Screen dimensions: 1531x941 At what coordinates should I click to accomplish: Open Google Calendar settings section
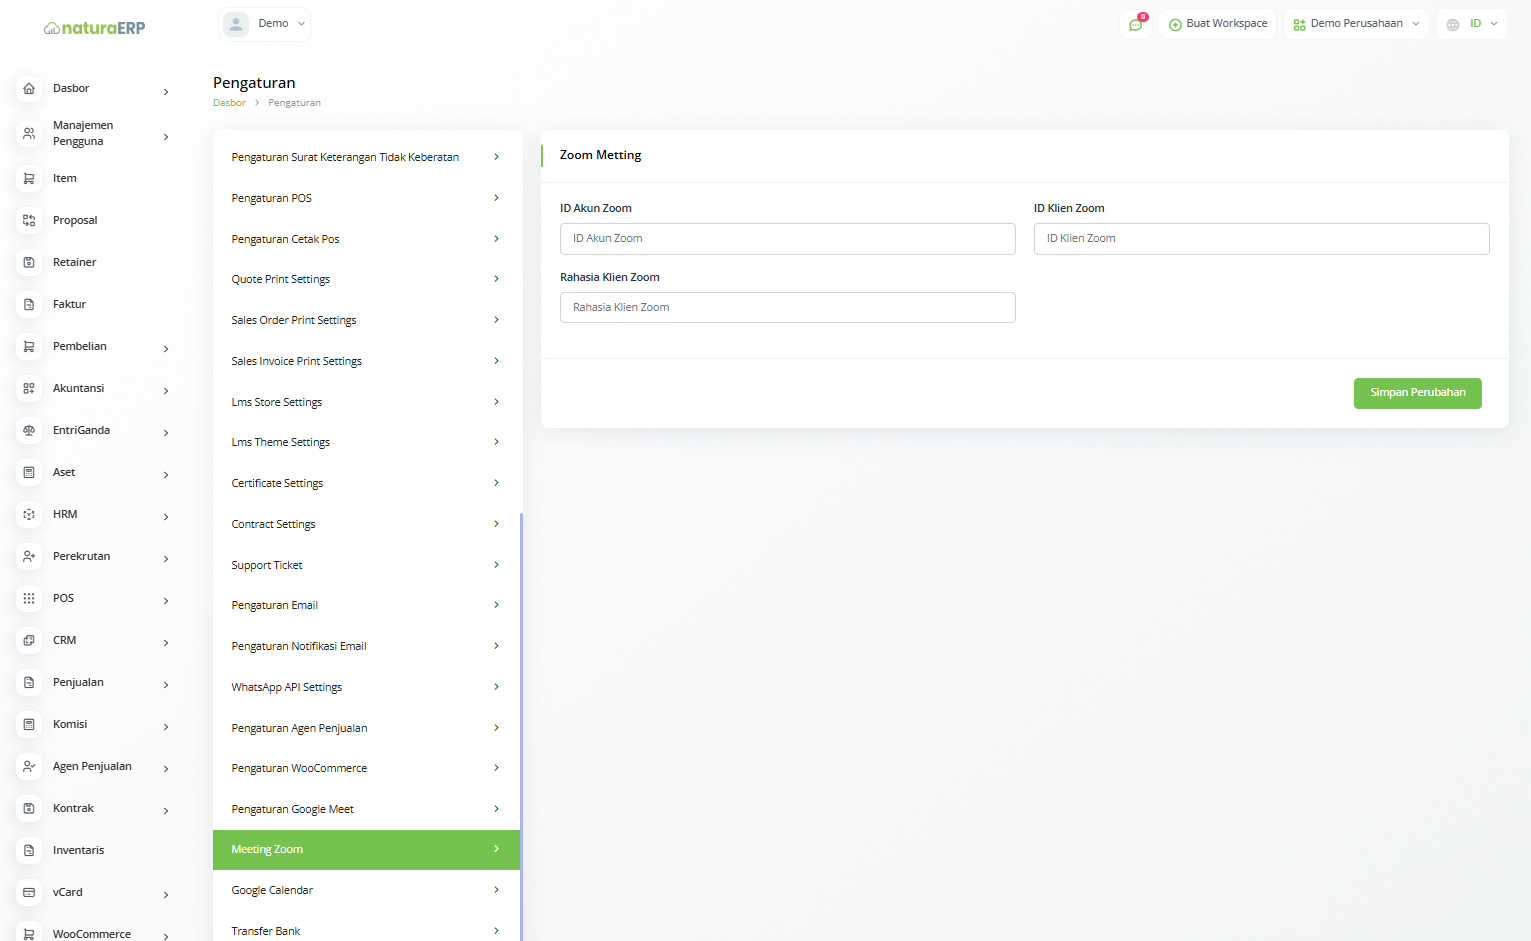click(366, 890)
